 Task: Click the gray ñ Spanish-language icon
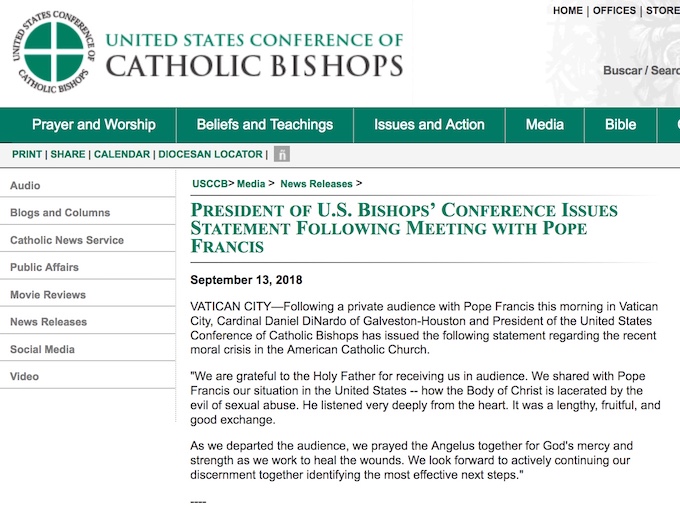(x=282, y=155)
